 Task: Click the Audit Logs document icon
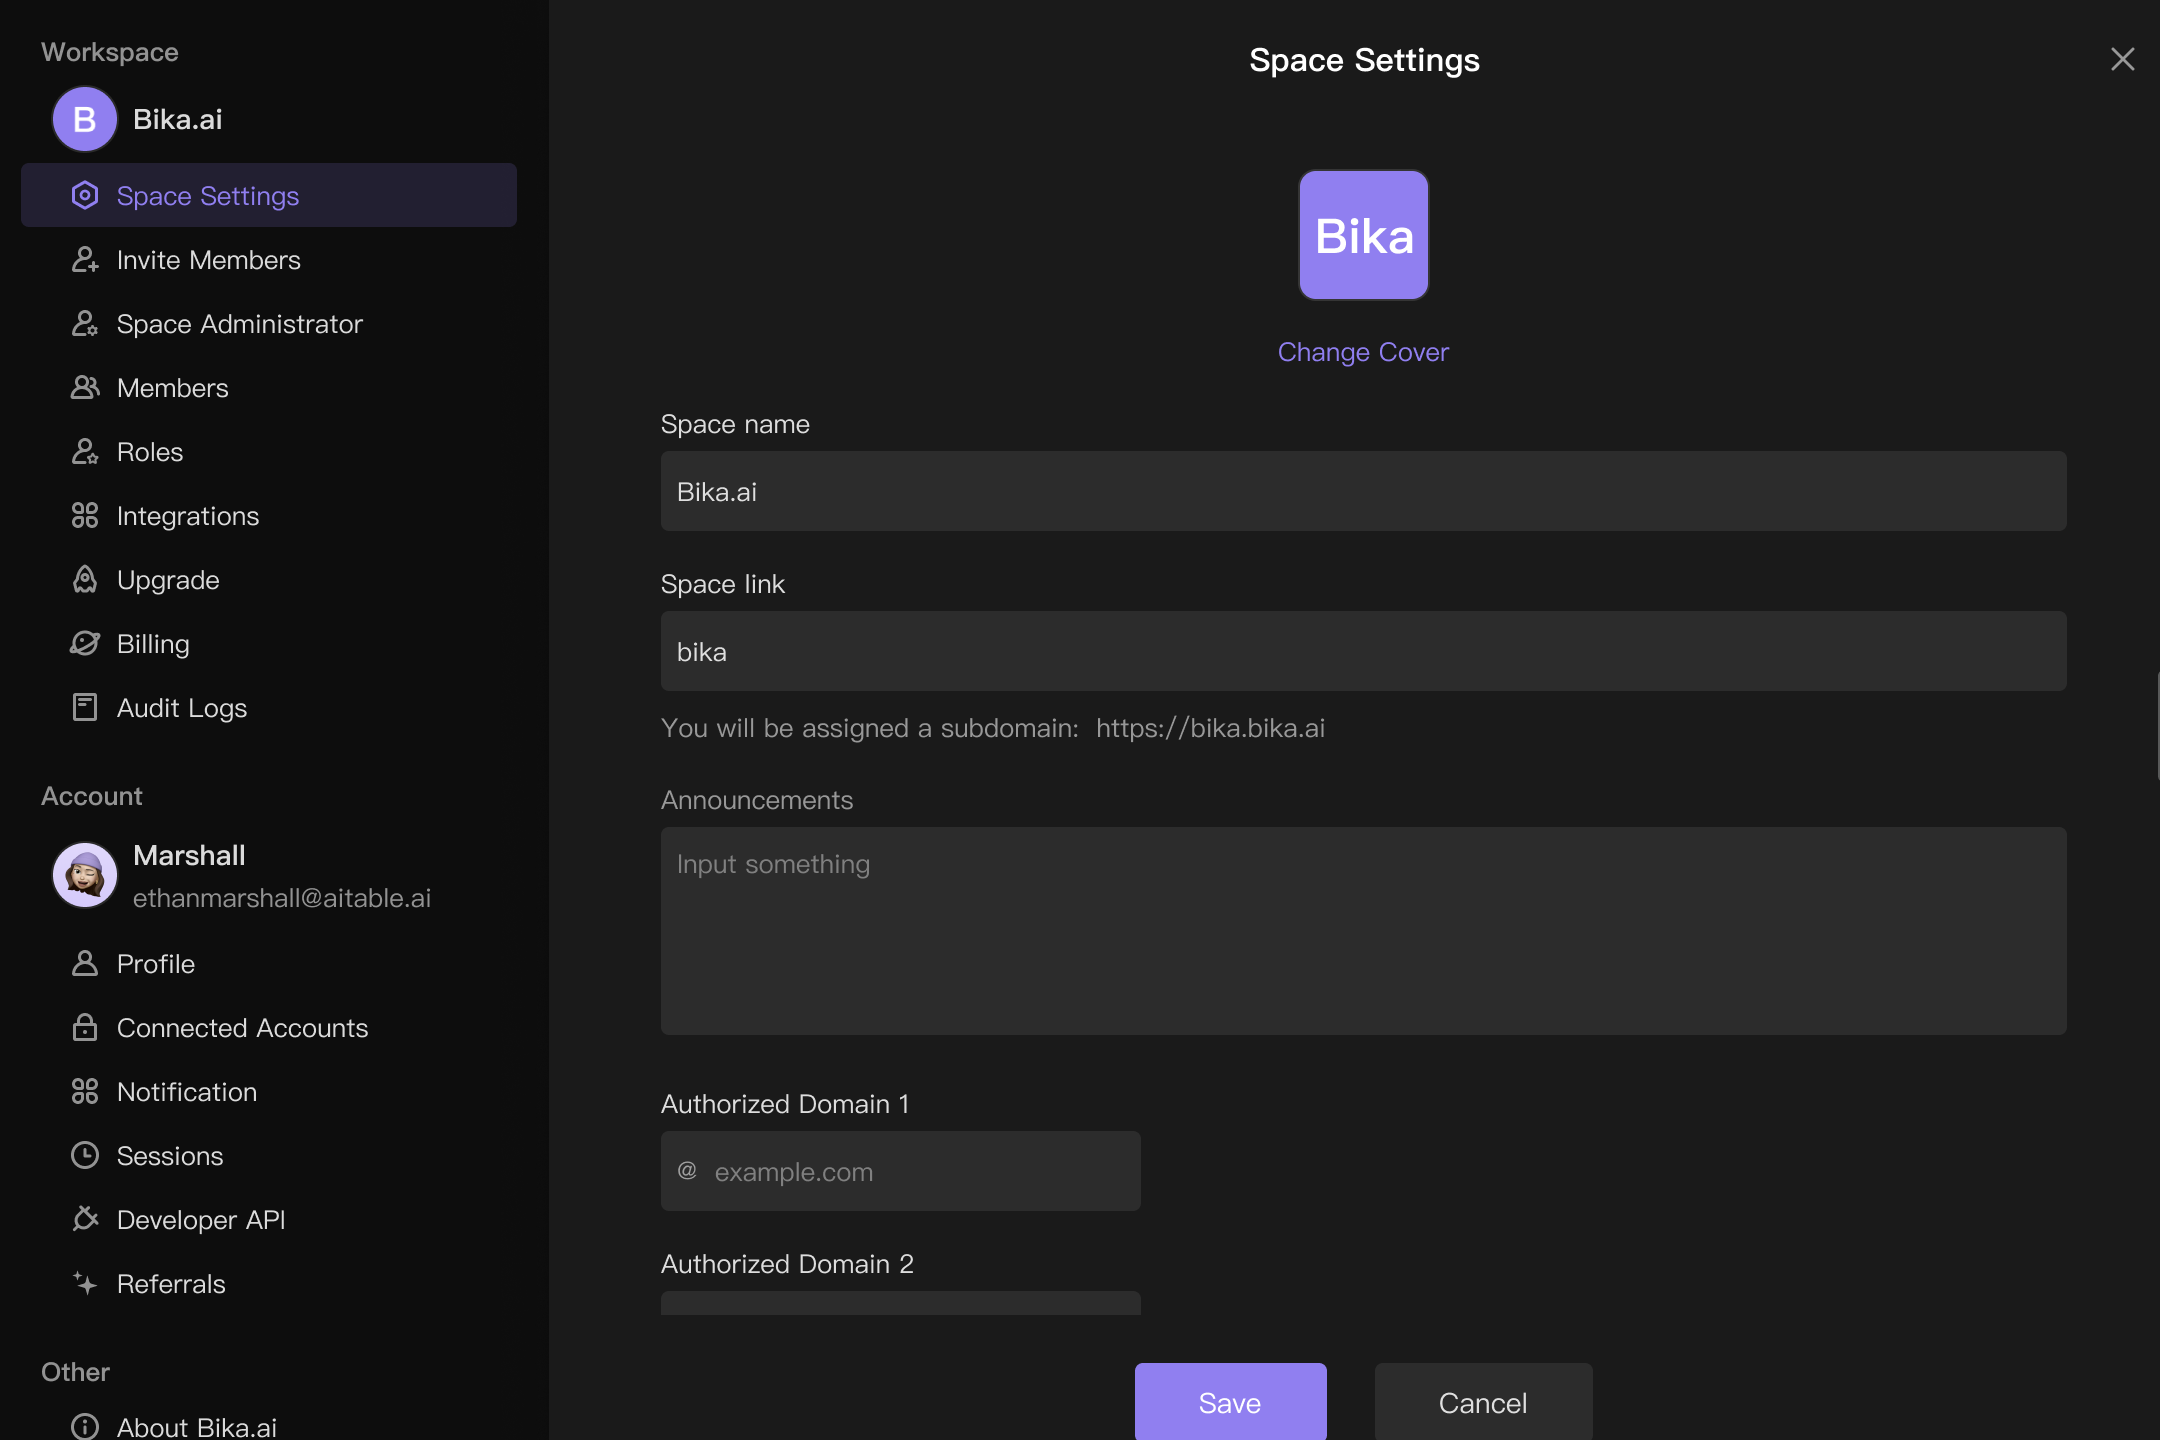coord(85,707)
